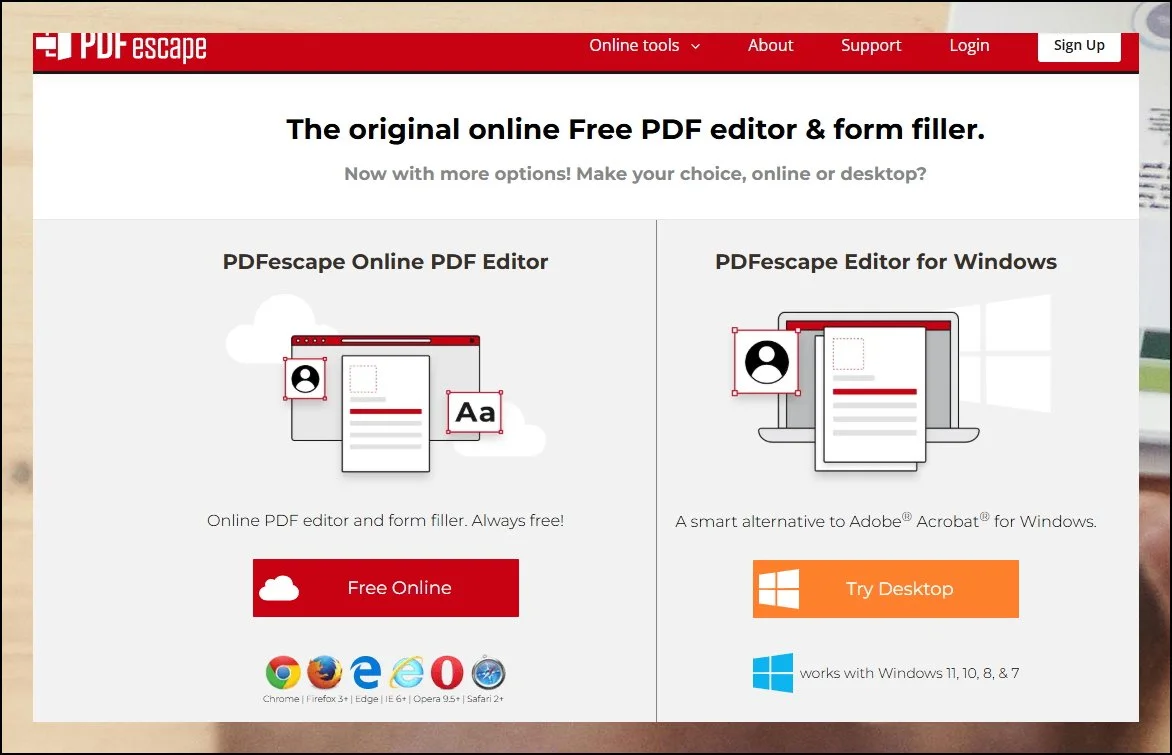Click the Internet Explorer browser icon
Viewport: 1172px width, 755px height.
[x=406, y=673]
